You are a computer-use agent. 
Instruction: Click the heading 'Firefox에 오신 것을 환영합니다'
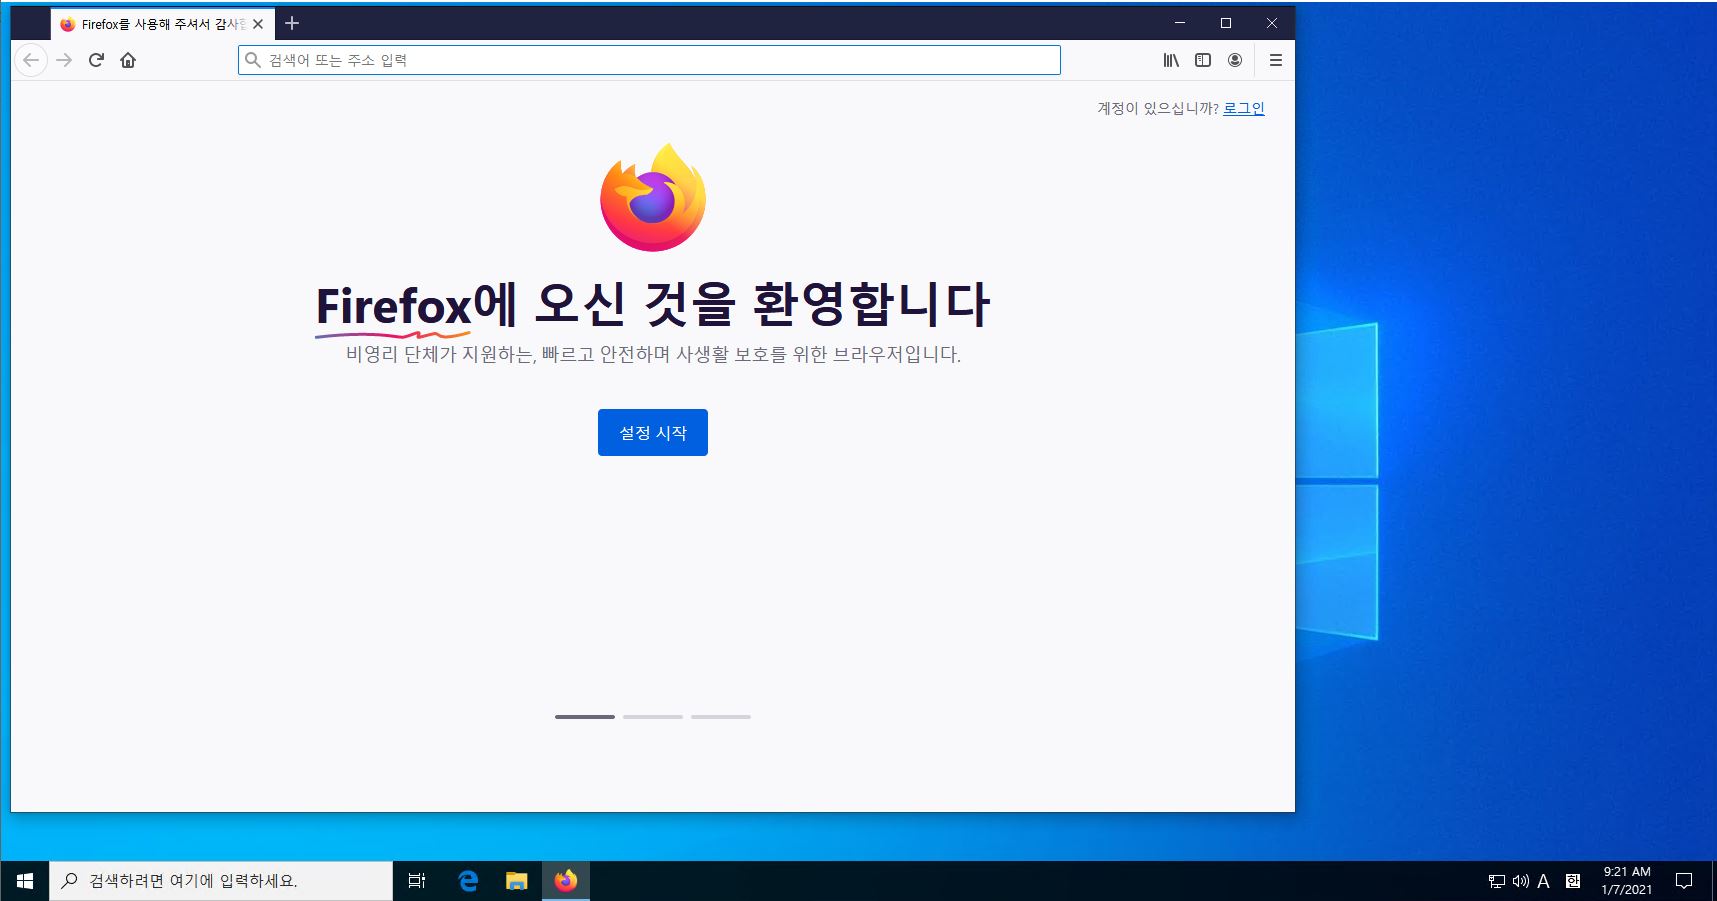[x=653, y=305]
